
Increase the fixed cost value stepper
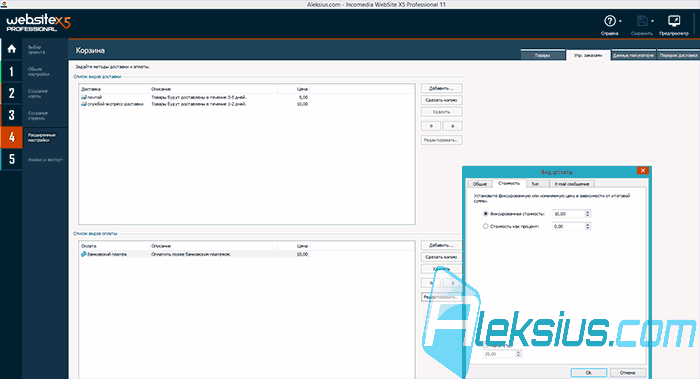588,212
